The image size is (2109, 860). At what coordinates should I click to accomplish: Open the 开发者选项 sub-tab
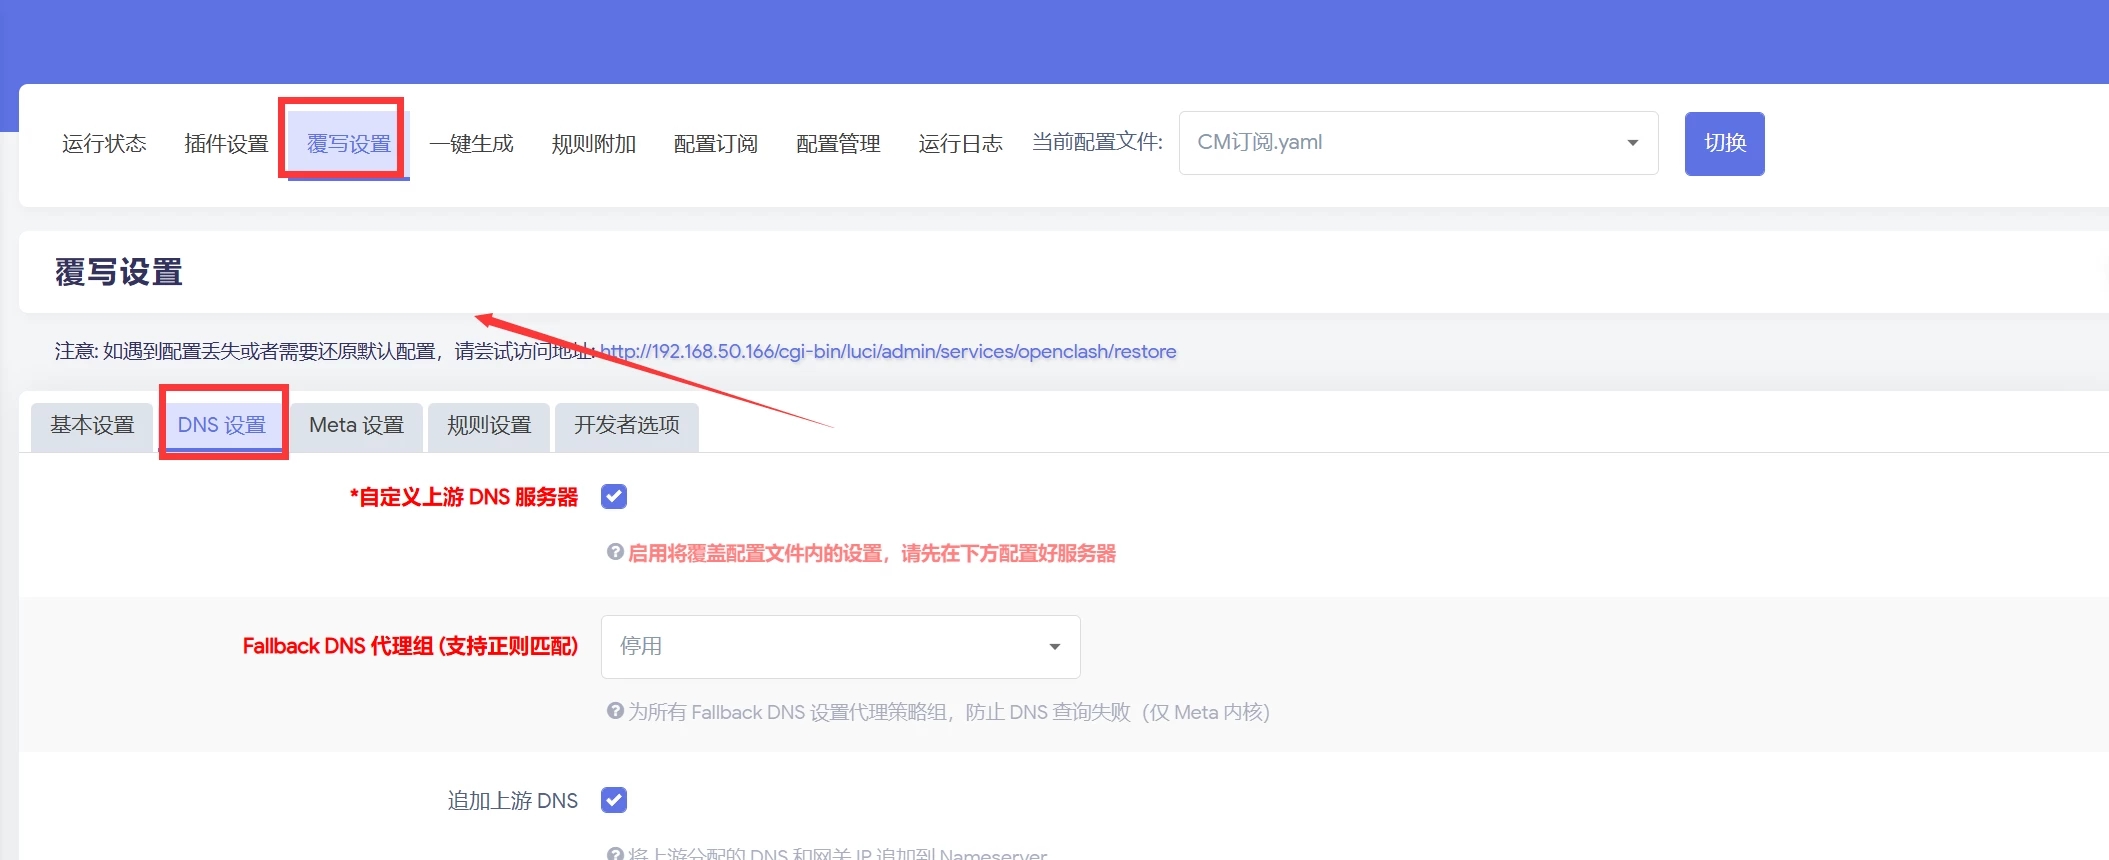click(626, 426)
